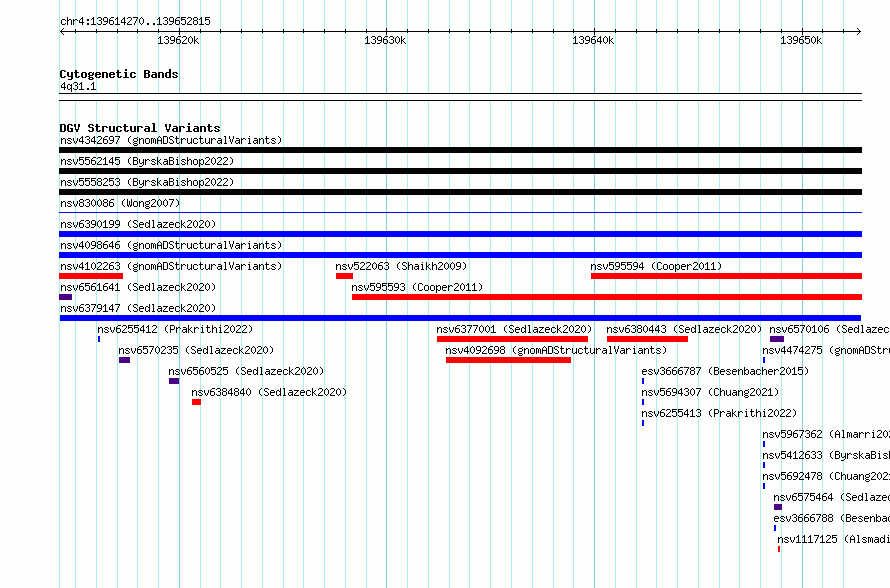Click the DGV Structural Variants track title
This screenshot has height=588, width=890.
(x=140, y=128)
